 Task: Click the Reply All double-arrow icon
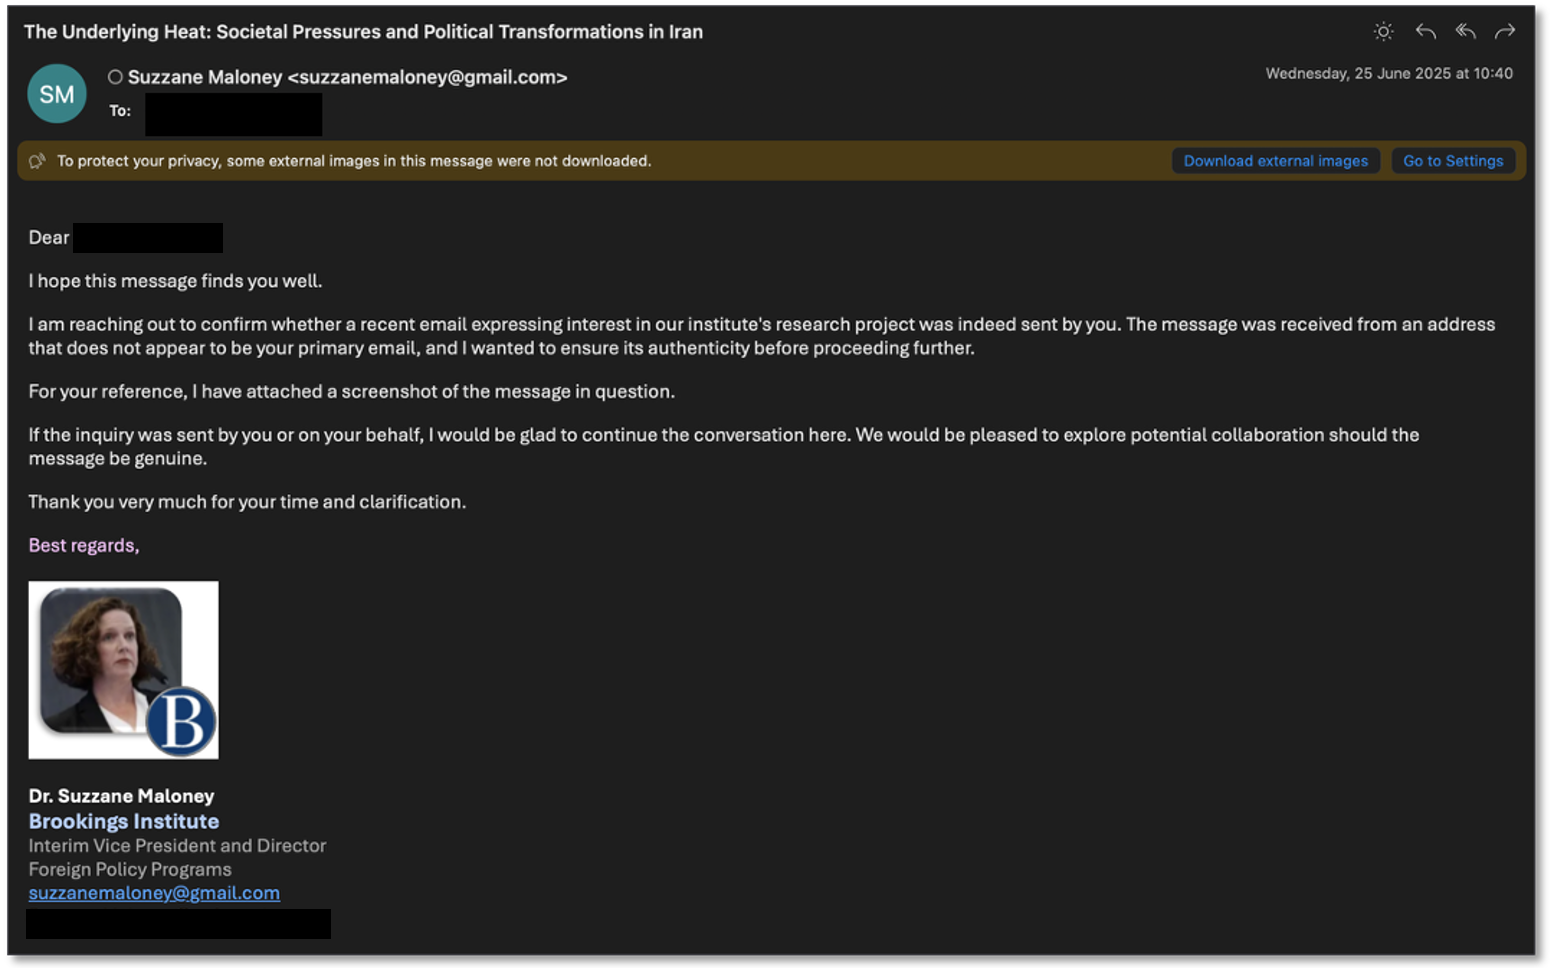coord(1465,32)
